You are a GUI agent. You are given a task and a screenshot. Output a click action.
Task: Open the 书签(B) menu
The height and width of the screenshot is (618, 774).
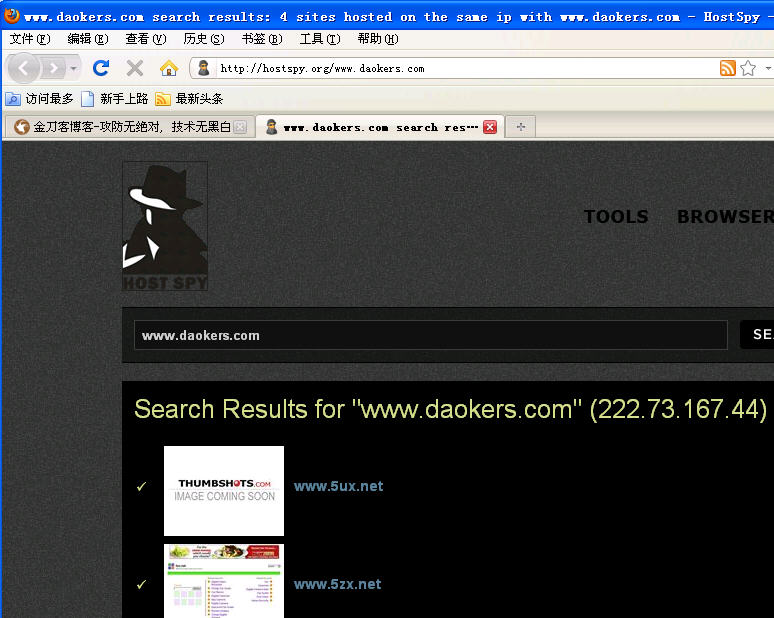(x=262, y=39)
